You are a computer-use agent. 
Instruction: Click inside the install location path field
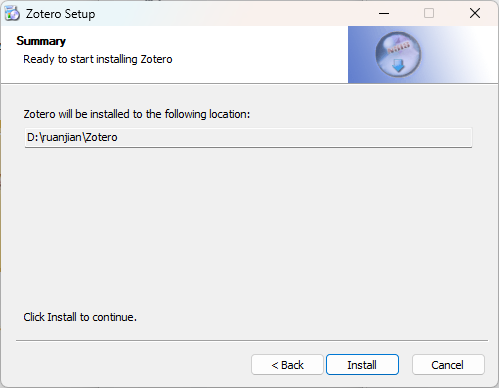pos(248,137)
